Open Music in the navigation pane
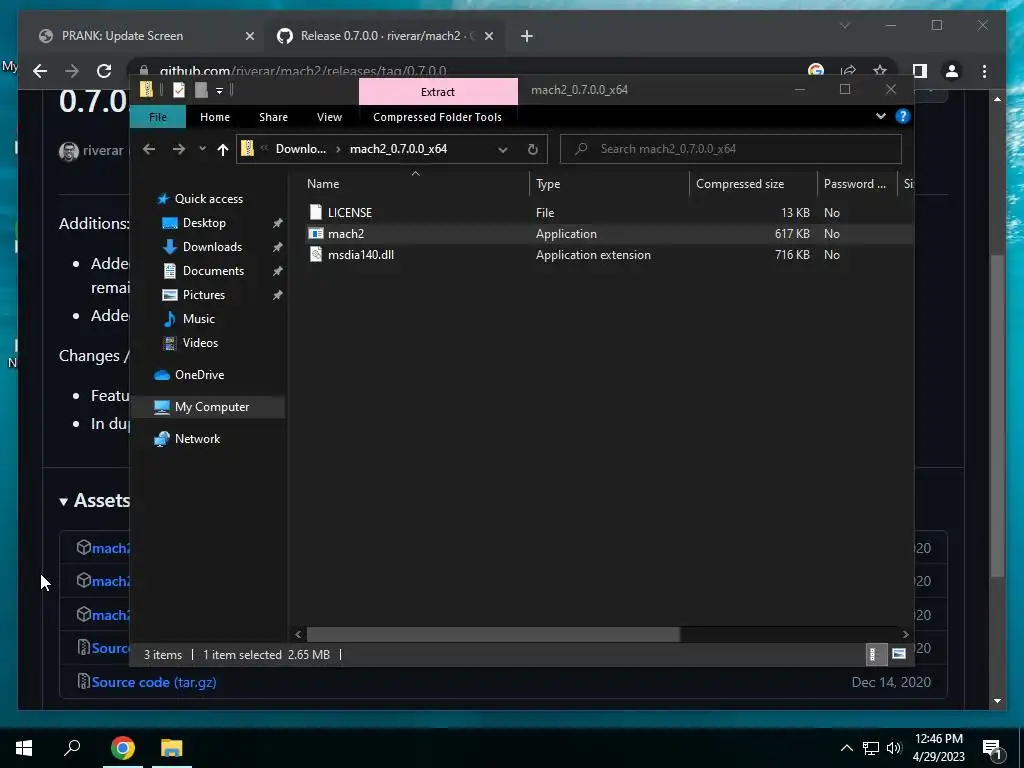The height and width of the screenshot is (768, 1024). click(x=199, y=319)
